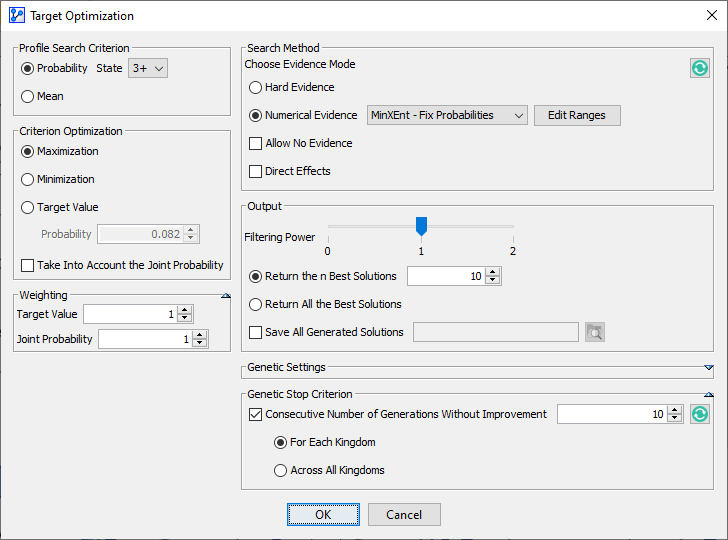Click the Joint Probability weight input field
The width and height of the screenshot is (728, 540).
coord(146,339)
